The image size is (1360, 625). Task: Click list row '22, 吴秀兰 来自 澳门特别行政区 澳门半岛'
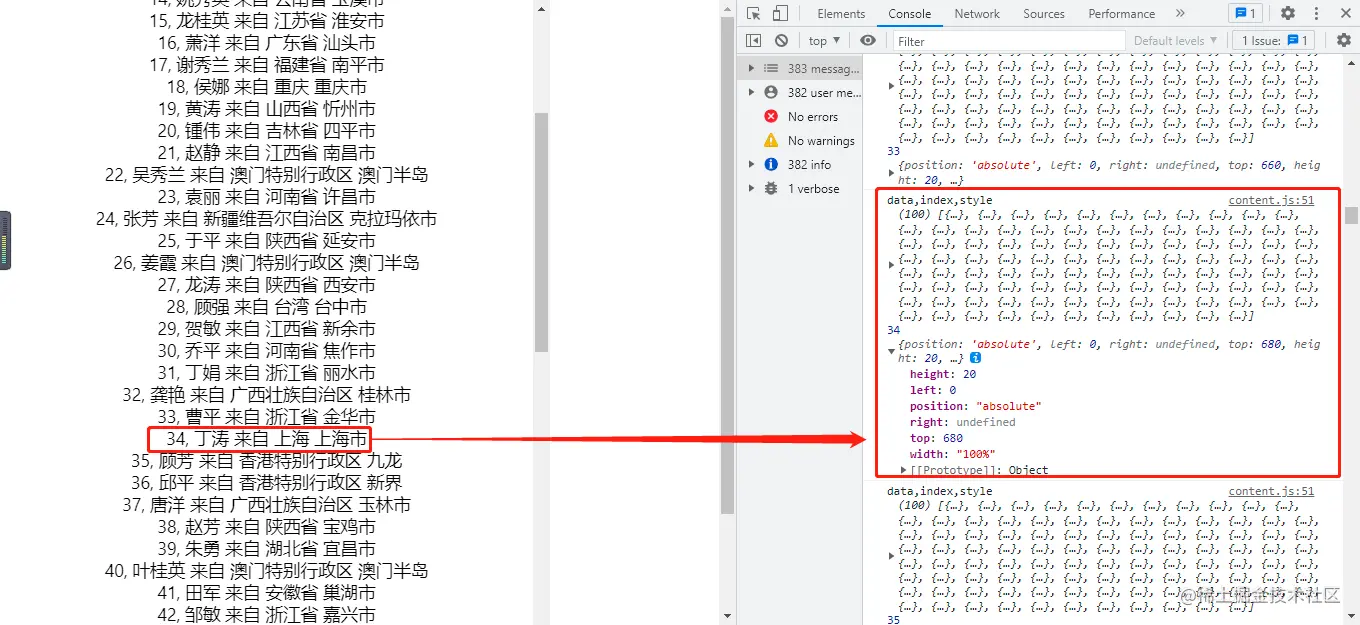tap(267, 175)
